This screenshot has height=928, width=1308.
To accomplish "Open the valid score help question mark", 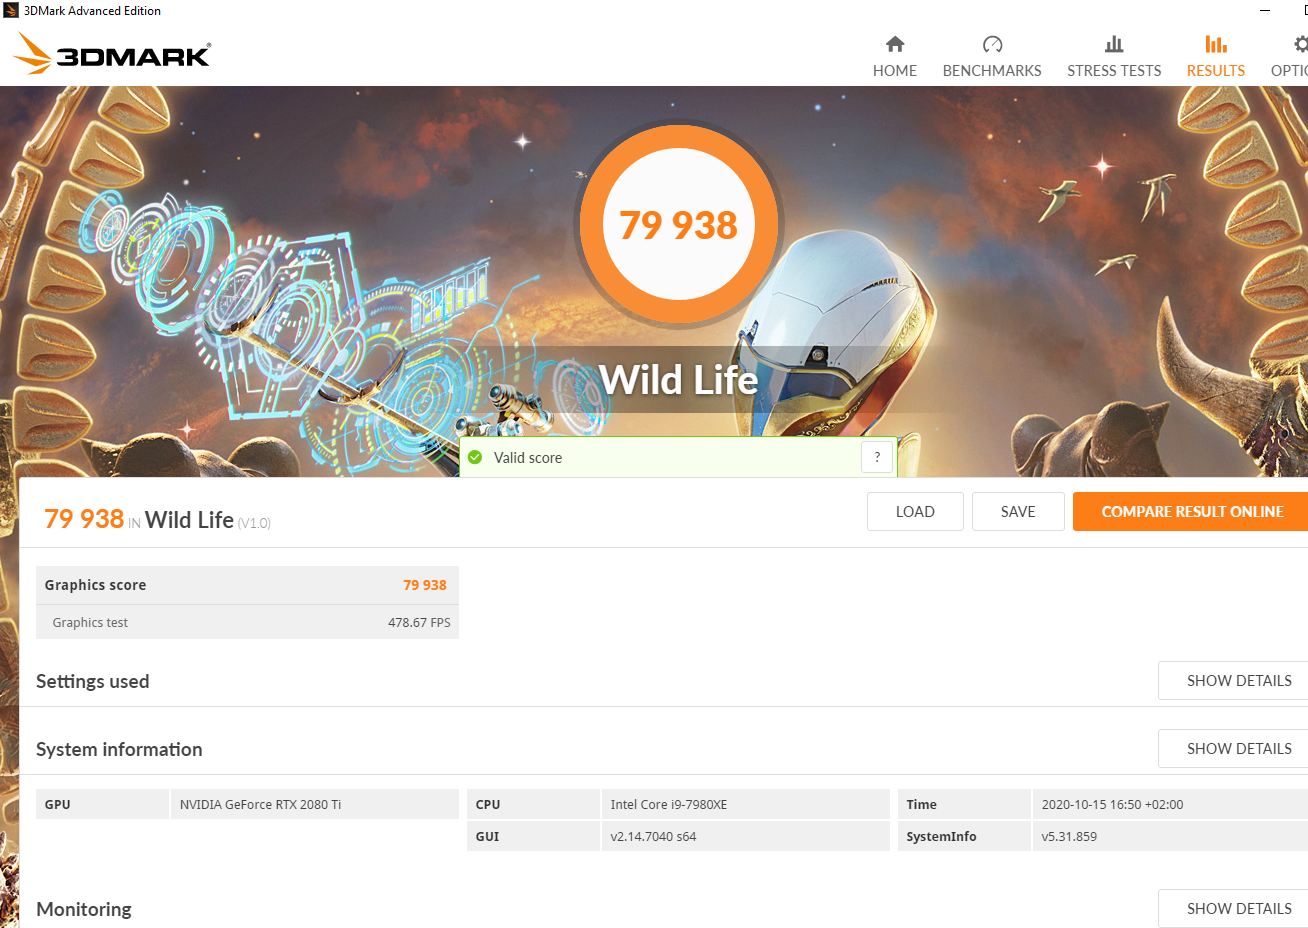I will point(877,457).
